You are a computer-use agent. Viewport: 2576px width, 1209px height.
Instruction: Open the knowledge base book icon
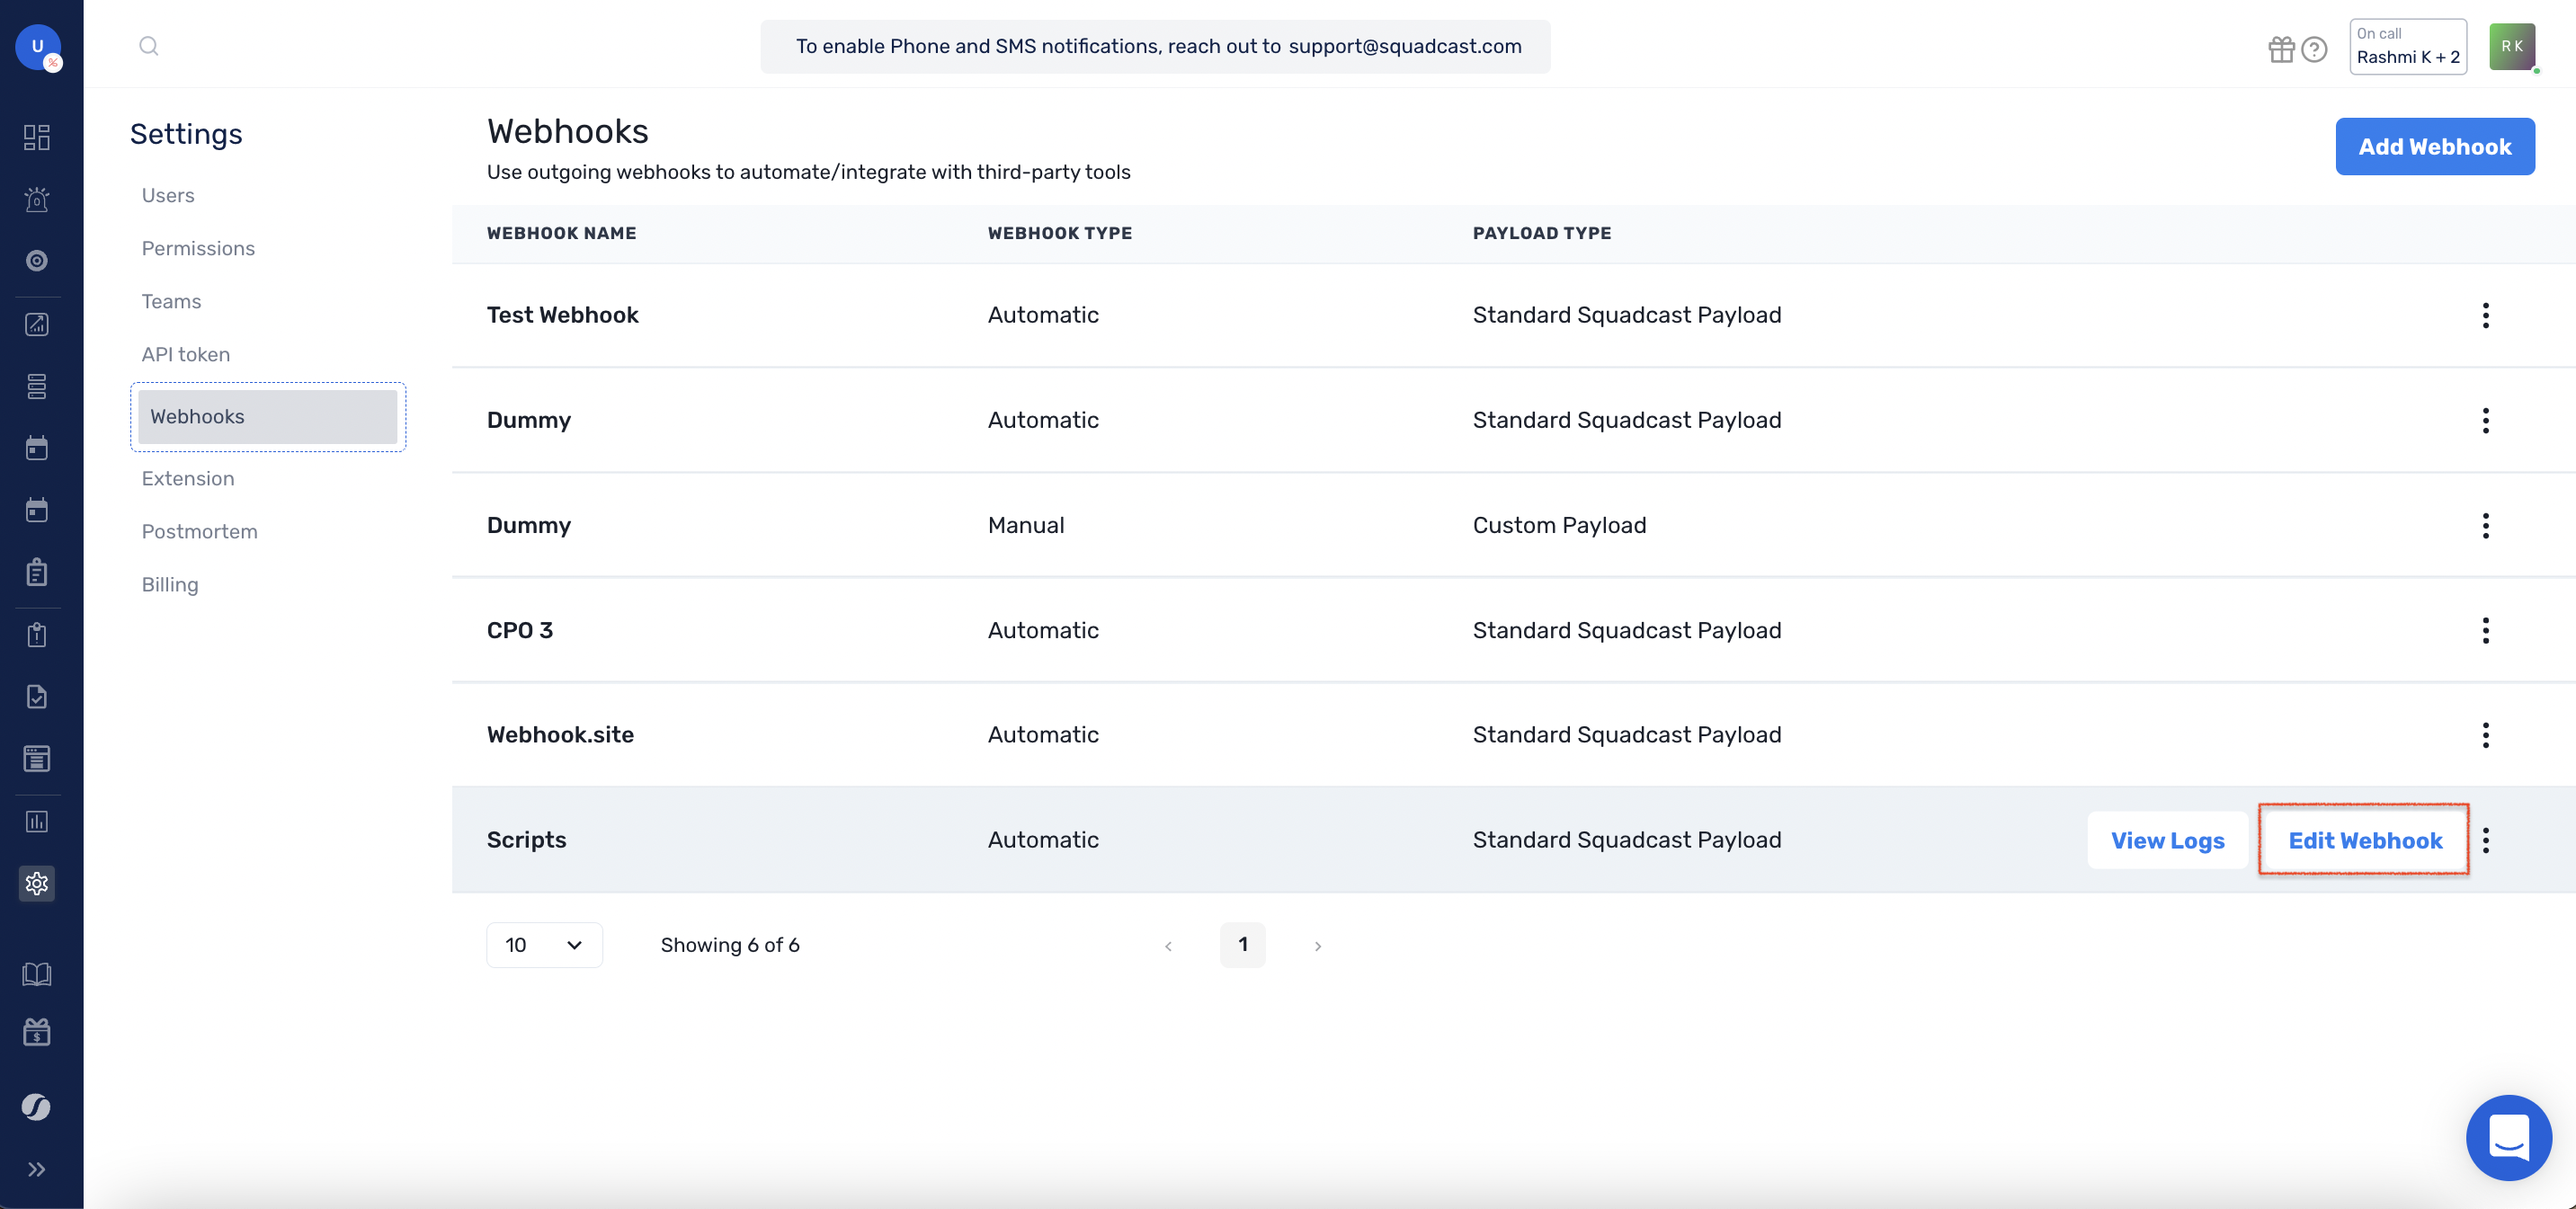(37, 973)
